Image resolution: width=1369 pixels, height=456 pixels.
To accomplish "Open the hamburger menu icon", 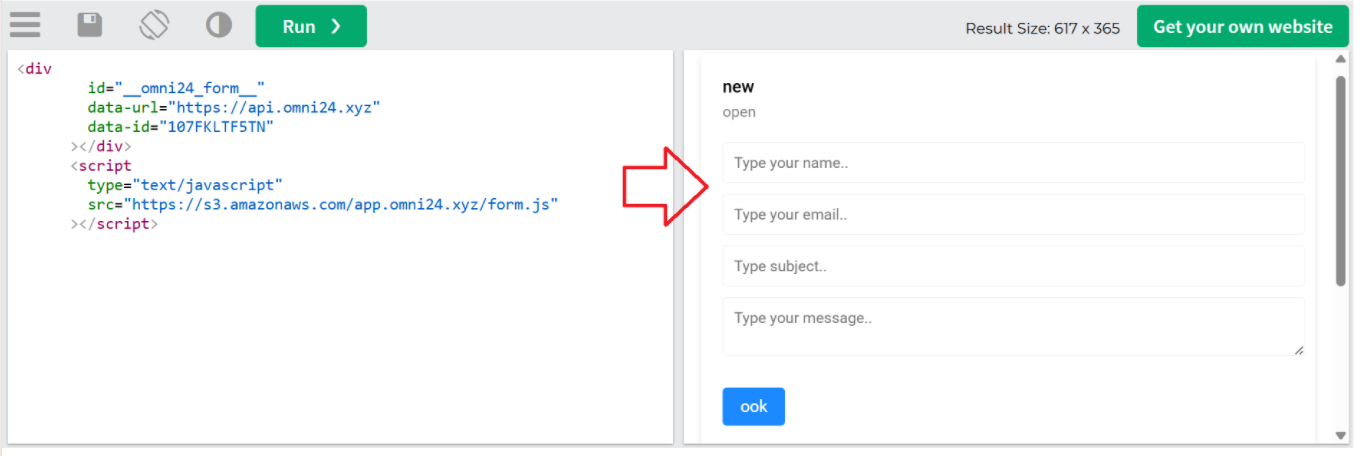I will 25,25.
